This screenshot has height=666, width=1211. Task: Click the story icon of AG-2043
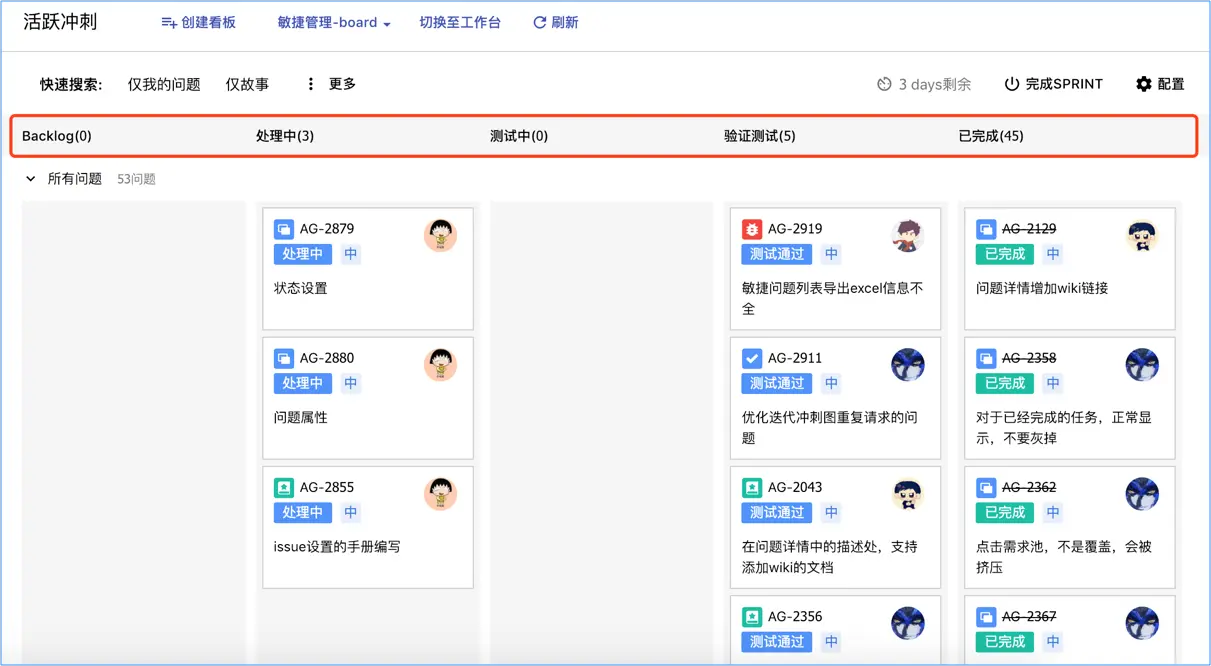(752, 487)
